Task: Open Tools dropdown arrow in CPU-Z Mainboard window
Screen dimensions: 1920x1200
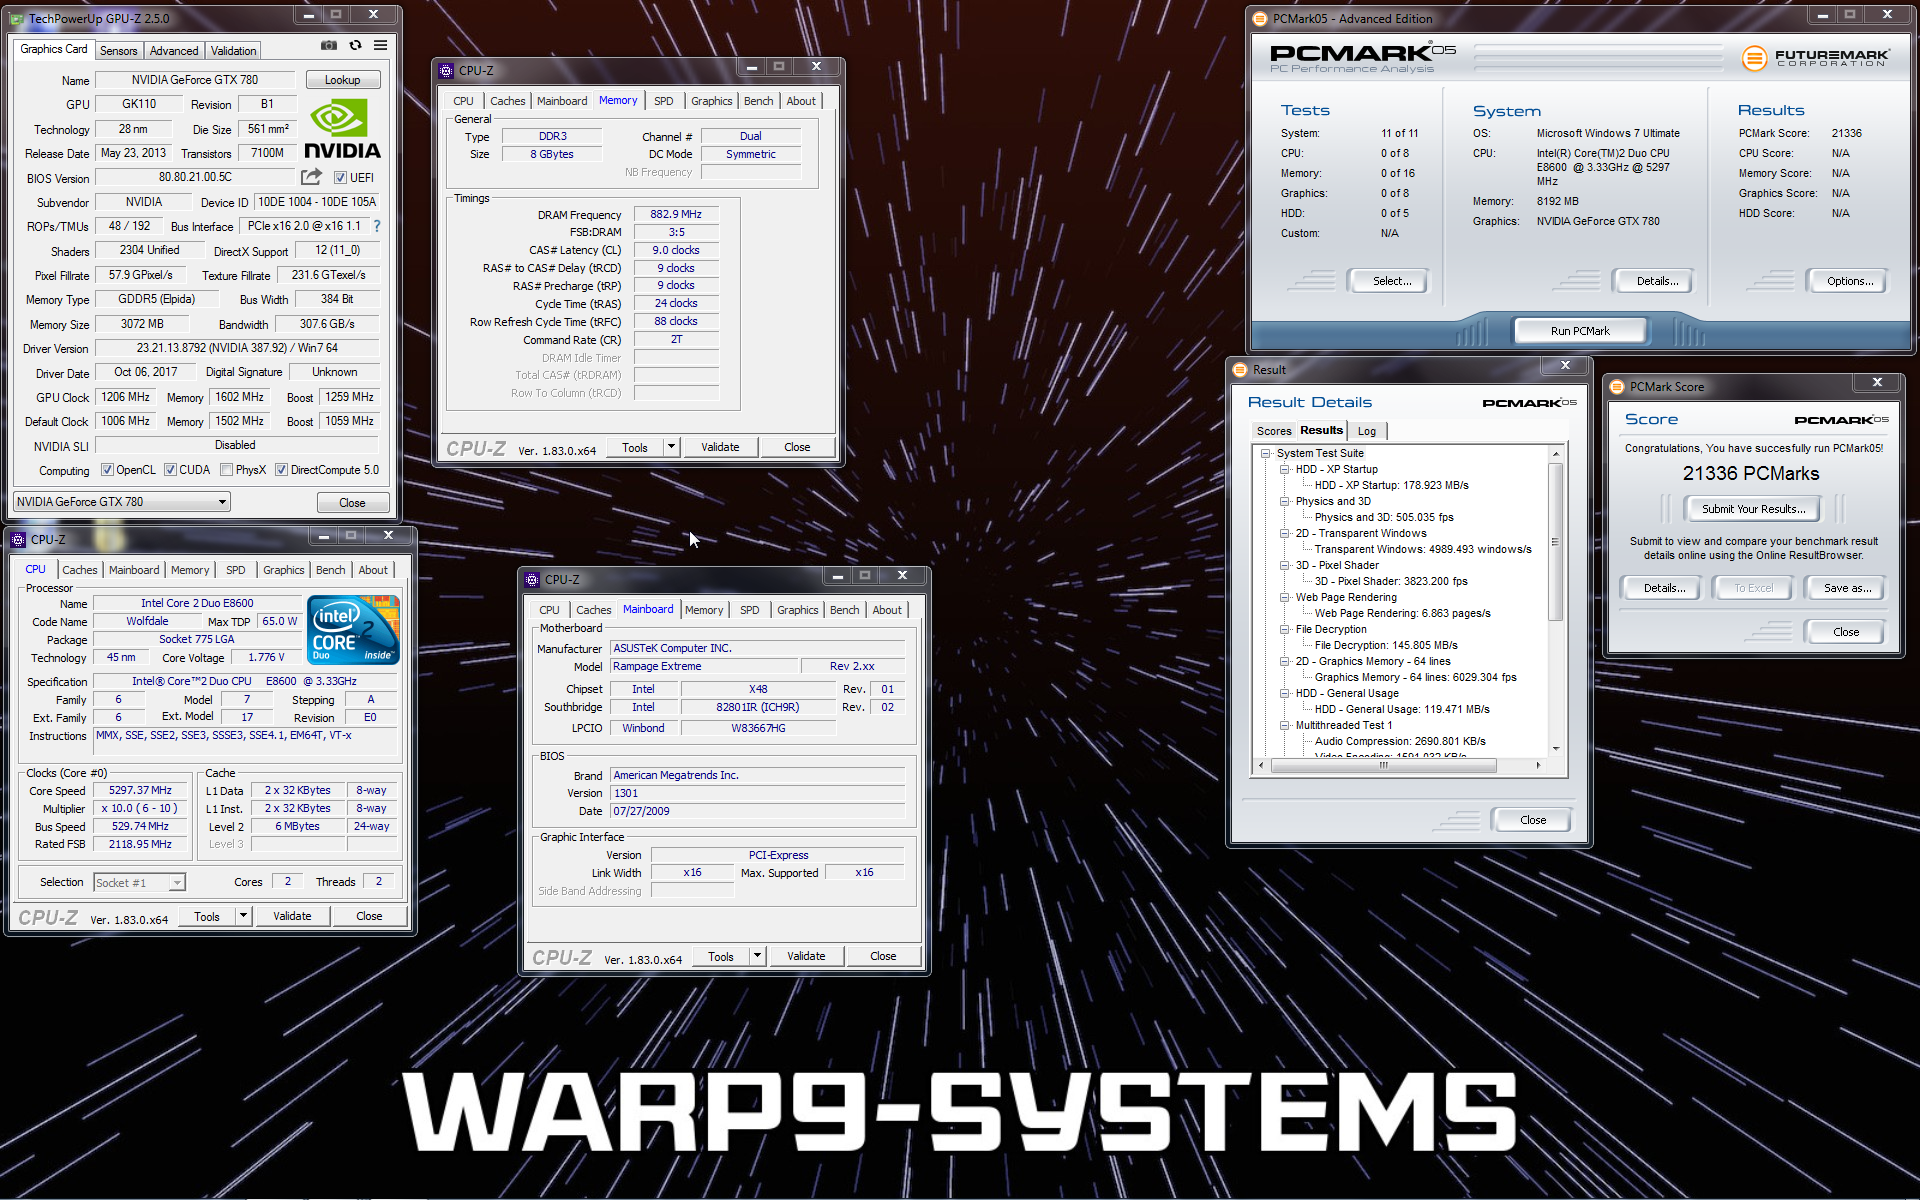Action: (757, 956)
